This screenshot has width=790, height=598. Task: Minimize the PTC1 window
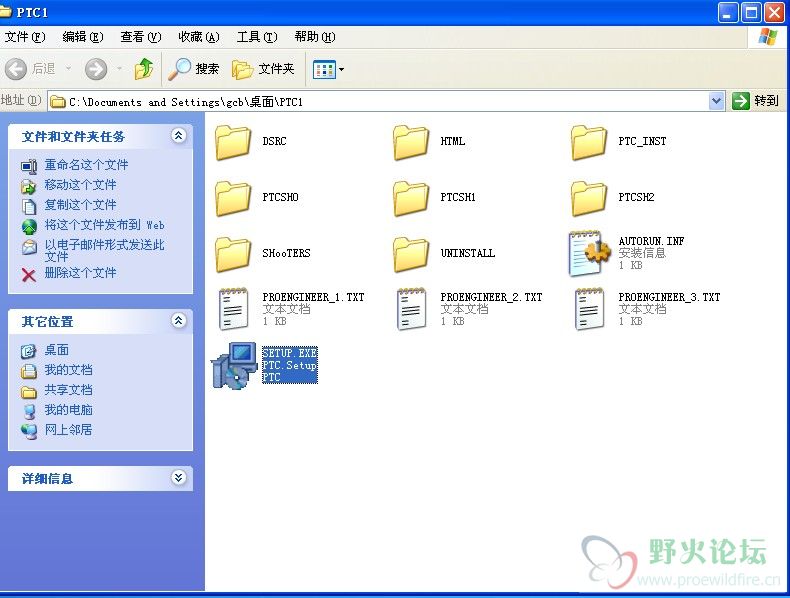pos(728,12)
